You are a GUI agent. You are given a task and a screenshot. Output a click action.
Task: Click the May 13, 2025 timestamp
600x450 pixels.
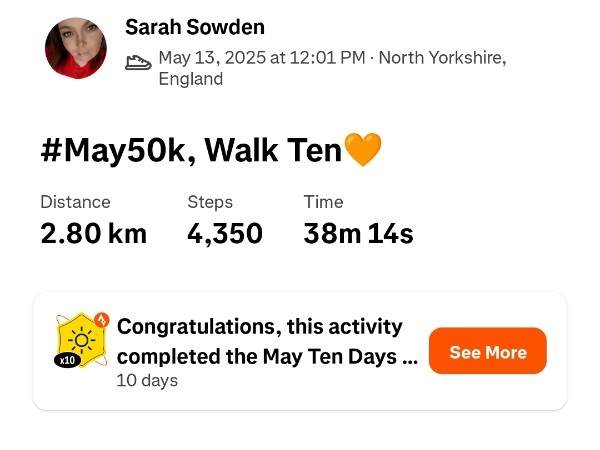pos(262,58)
